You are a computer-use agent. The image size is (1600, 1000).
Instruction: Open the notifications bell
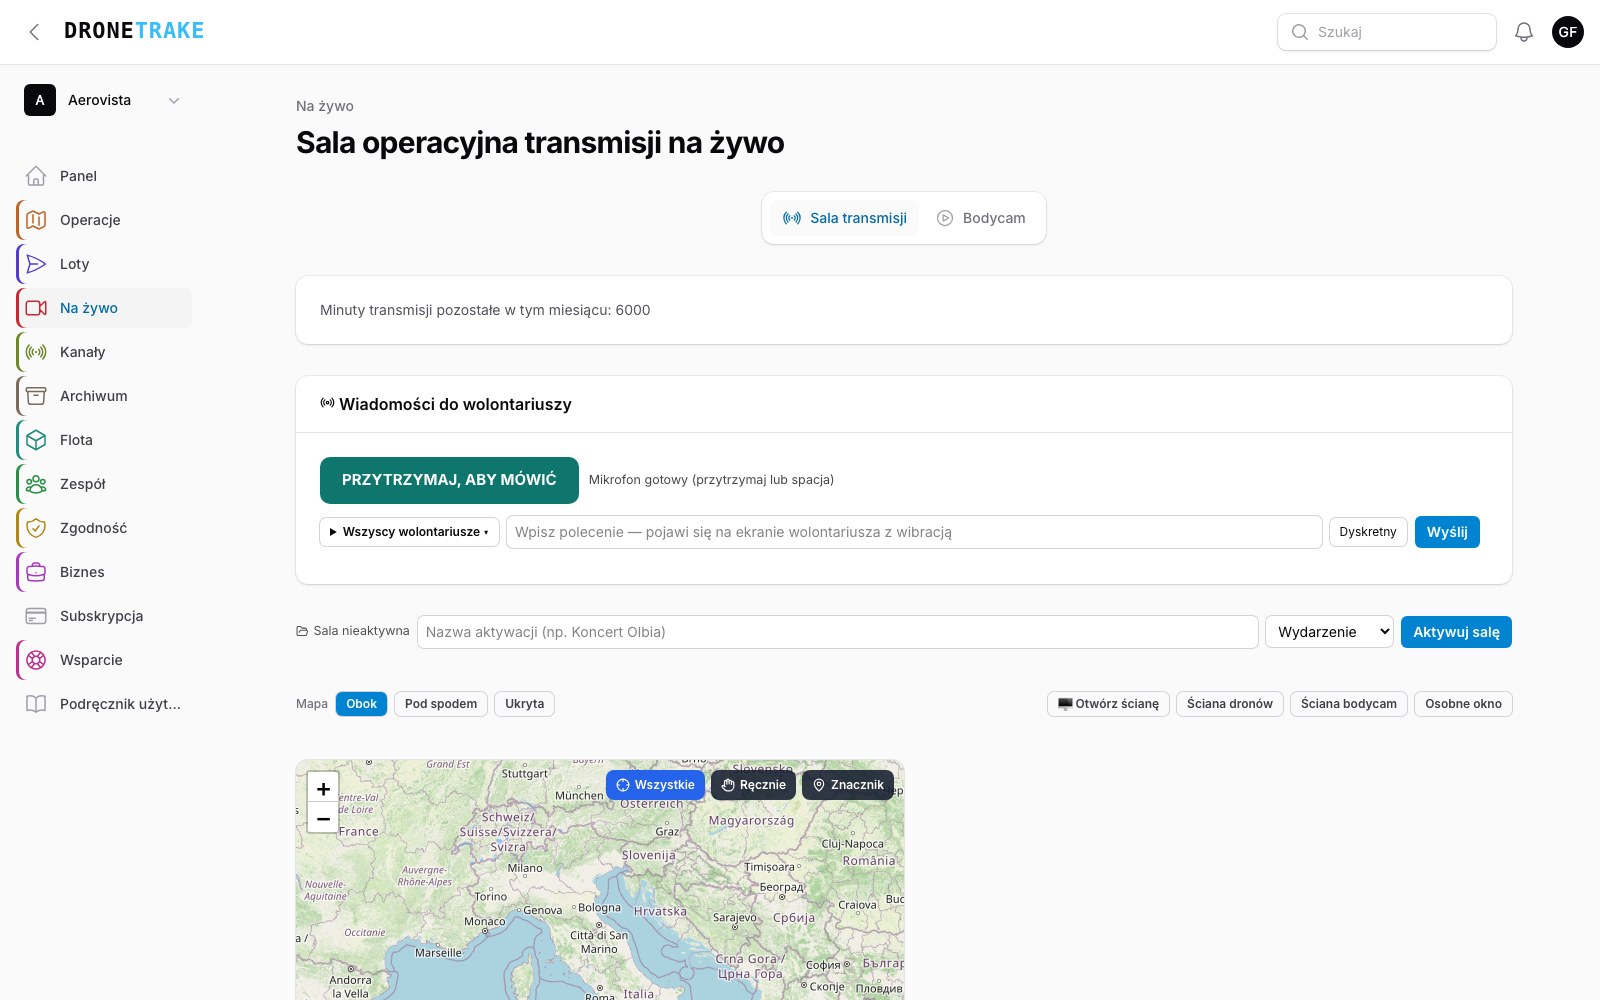[1524, 32]
